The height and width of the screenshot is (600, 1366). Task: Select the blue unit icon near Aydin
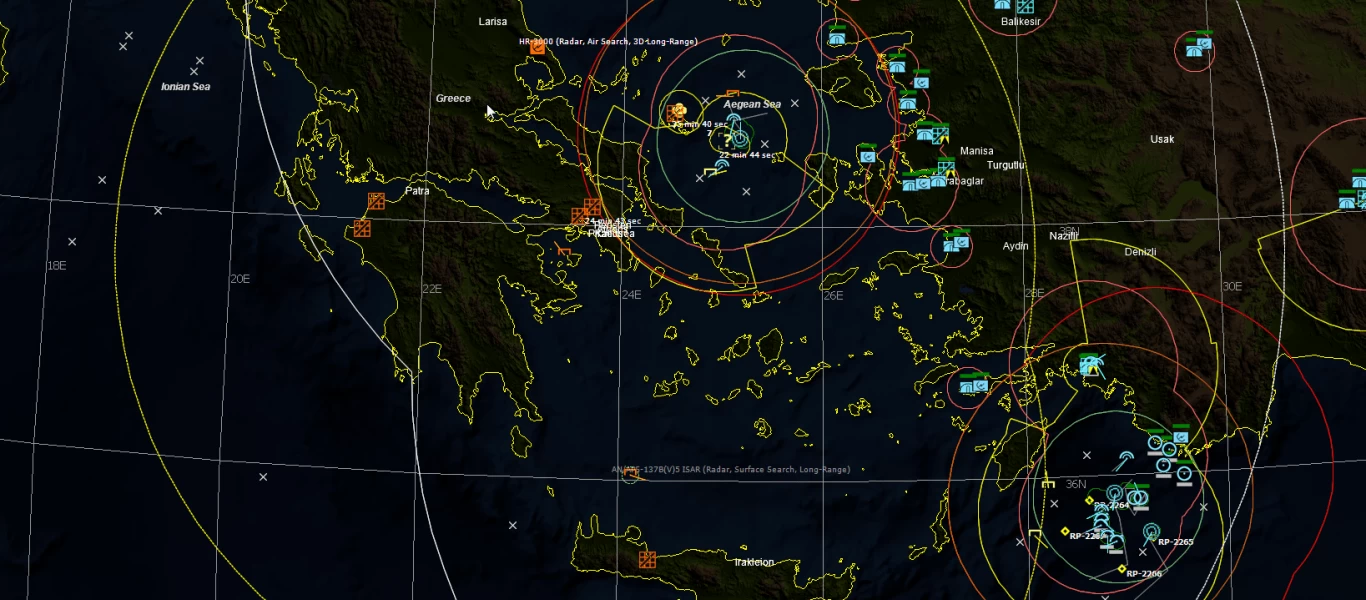pyautogui.click(x=956, y=242)
